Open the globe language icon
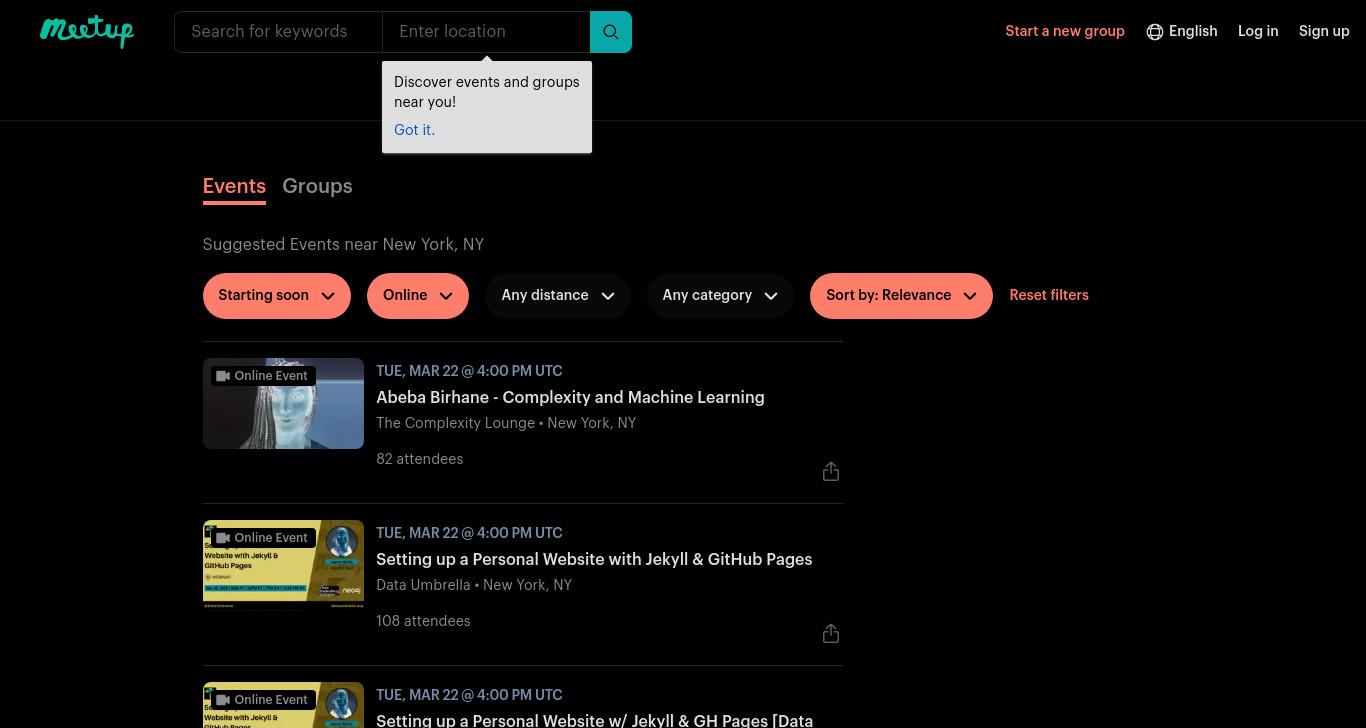This screenshot has width=1366, height=728. coord(1154,32)
